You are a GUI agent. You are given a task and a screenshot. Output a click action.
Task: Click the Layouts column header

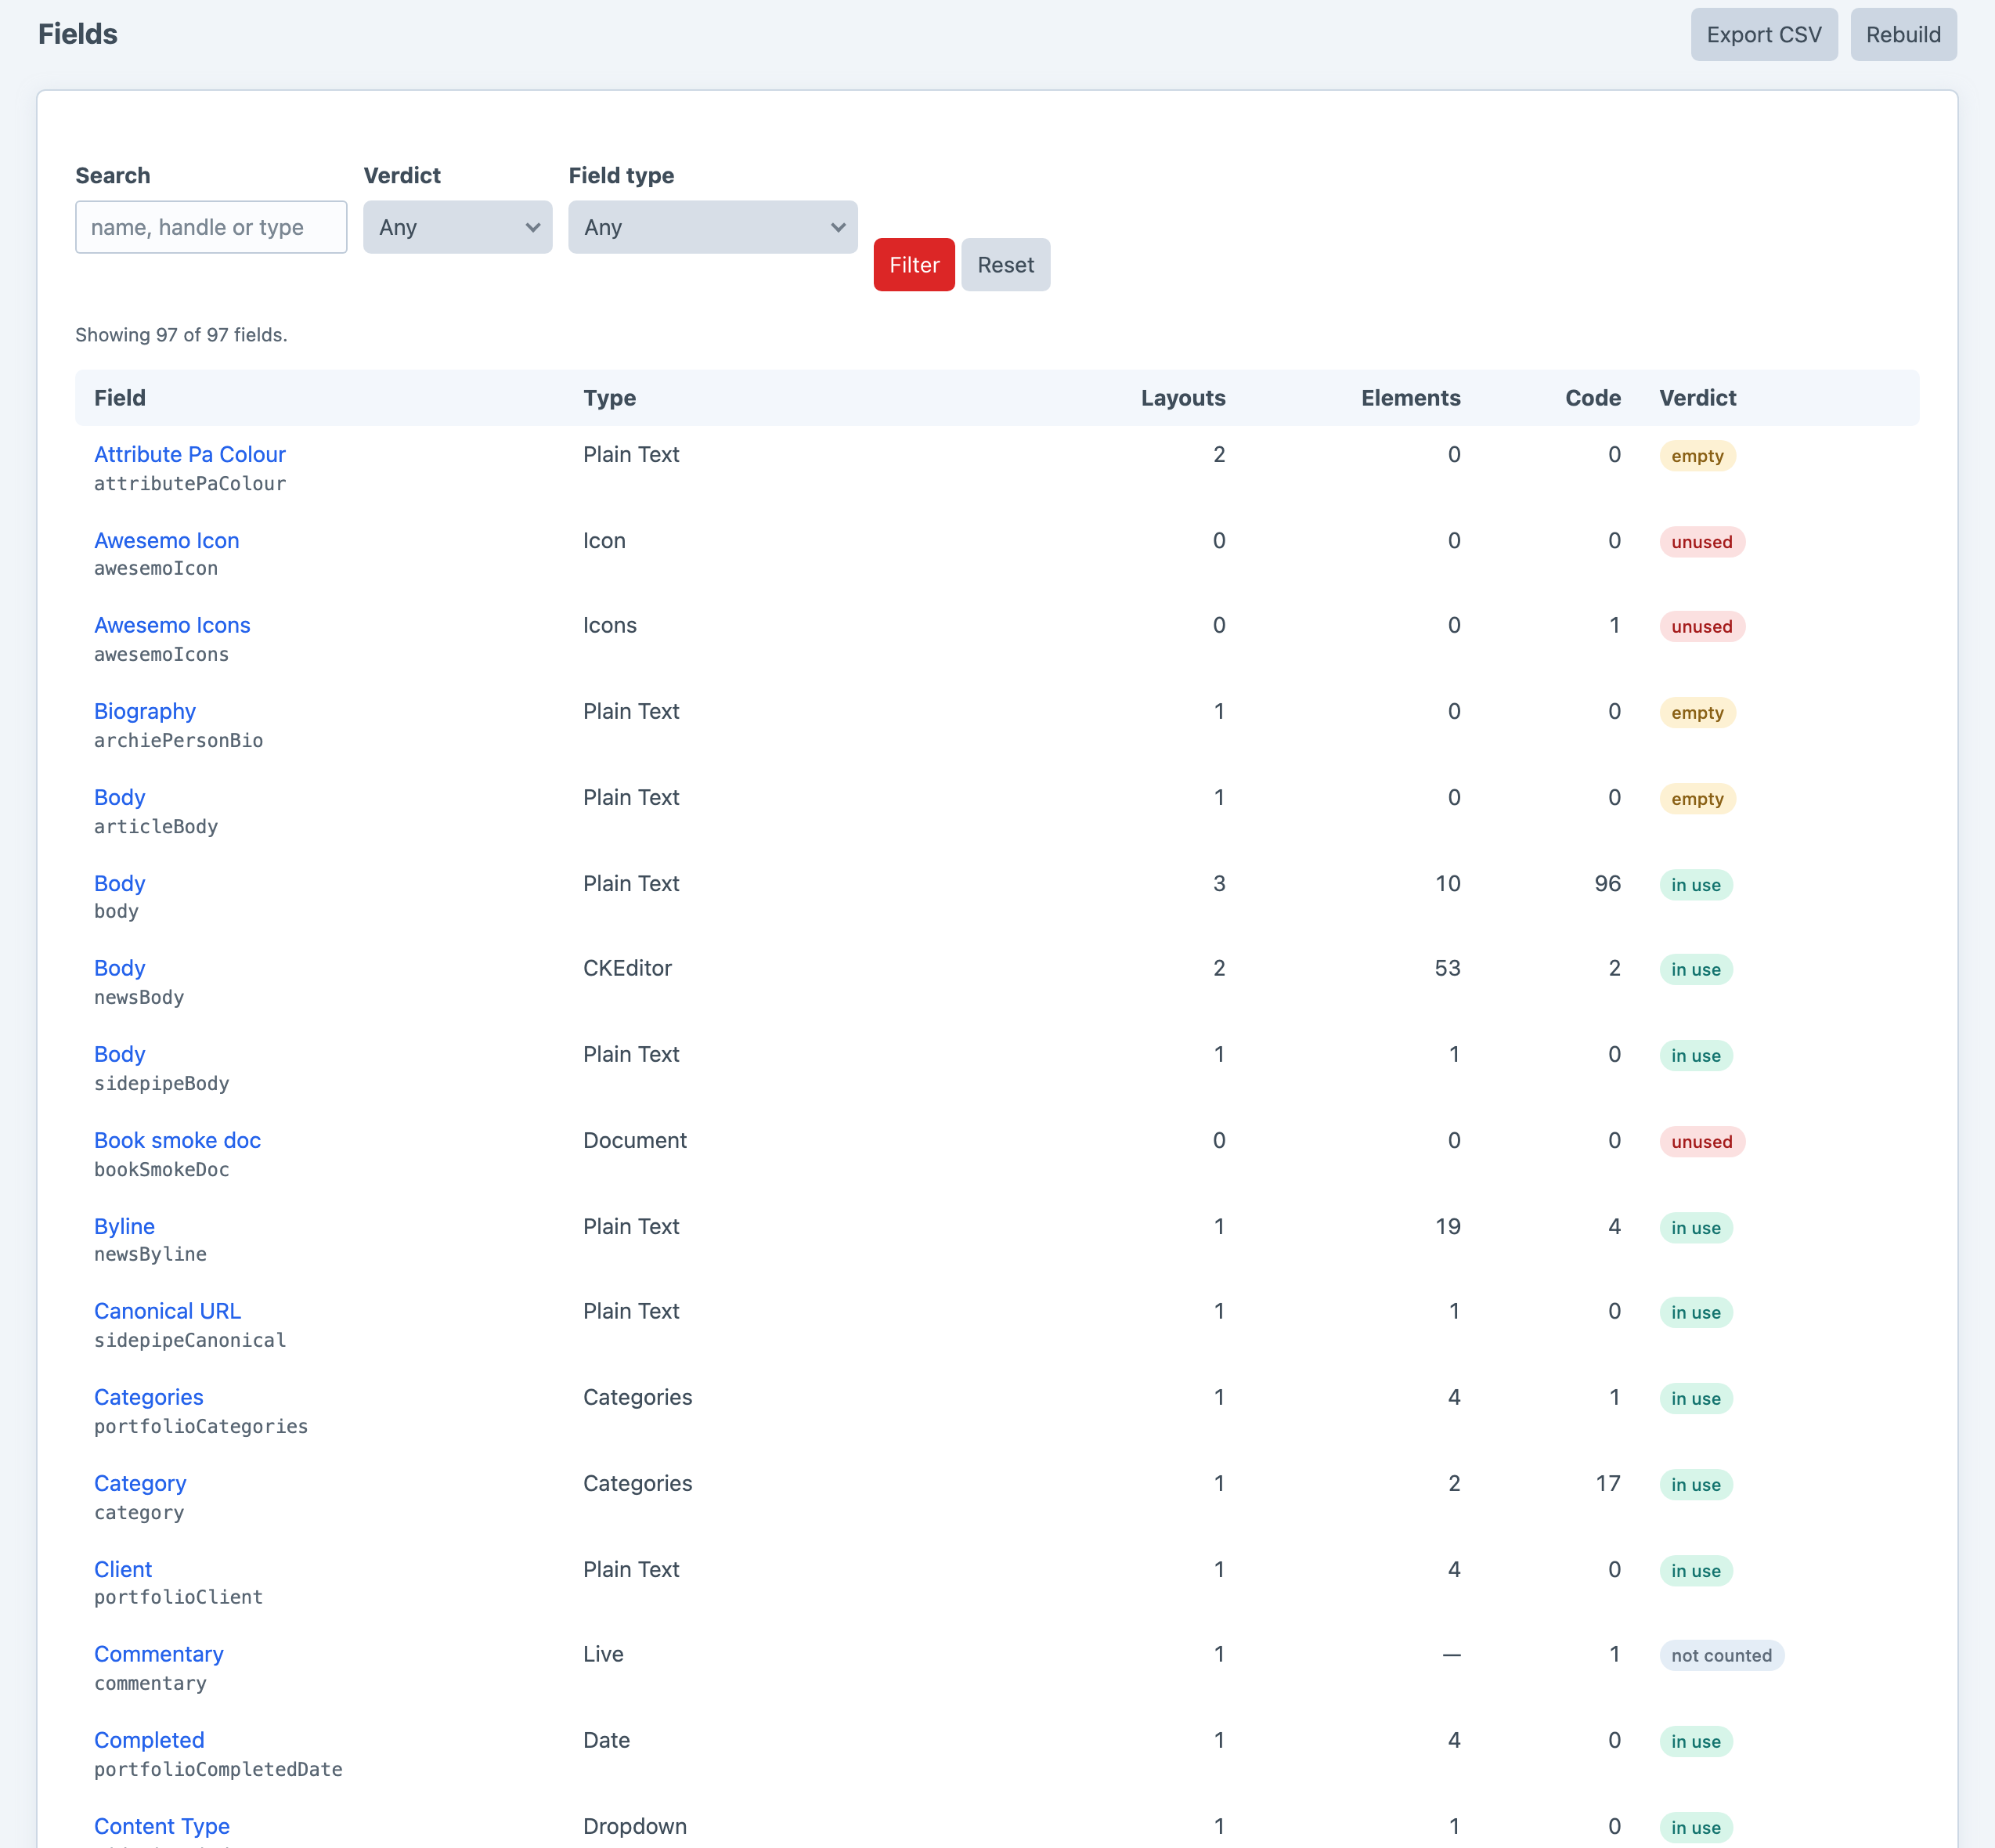[x=1183, y=398]
